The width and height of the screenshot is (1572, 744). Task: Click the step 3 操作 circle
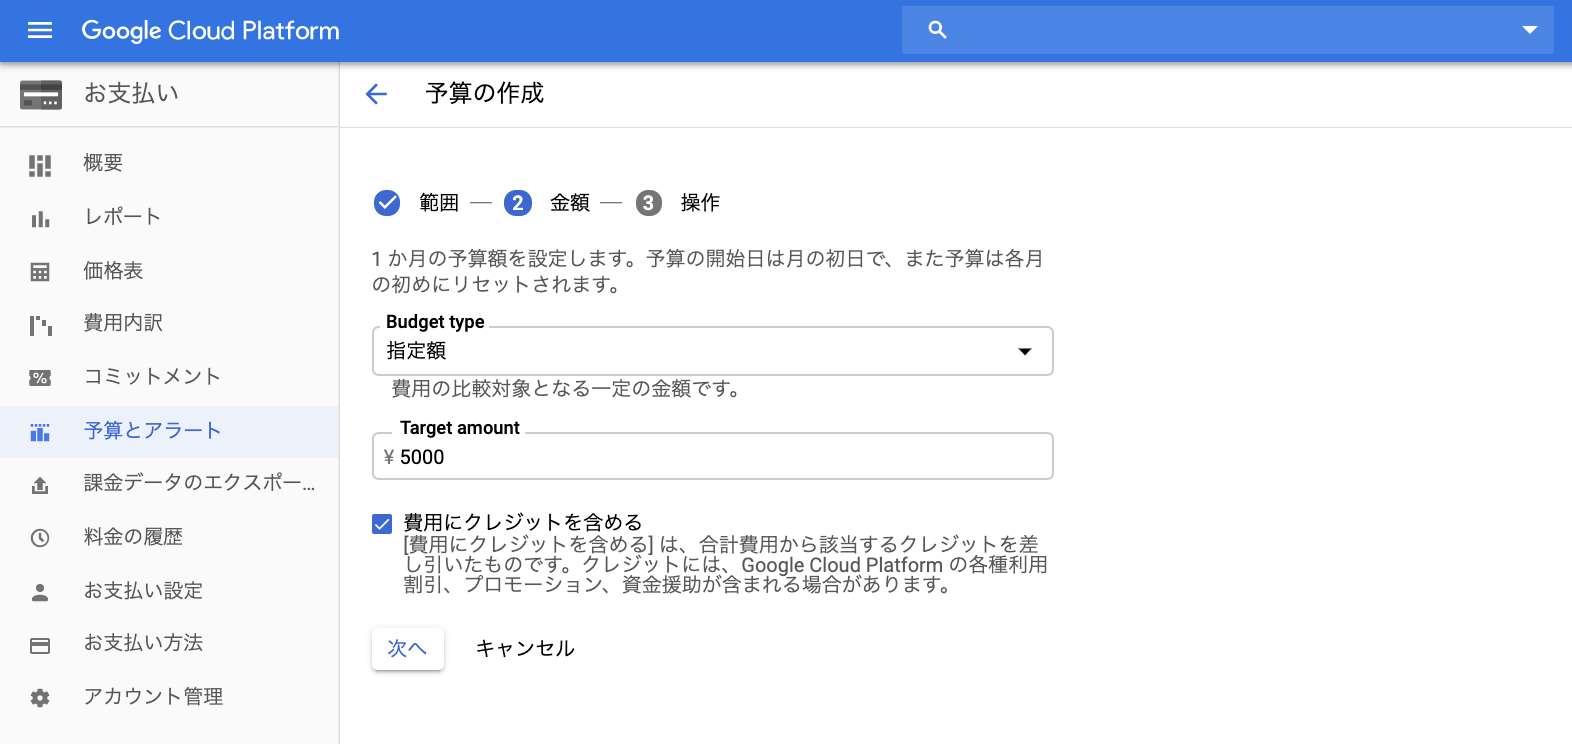click(648, 203)
